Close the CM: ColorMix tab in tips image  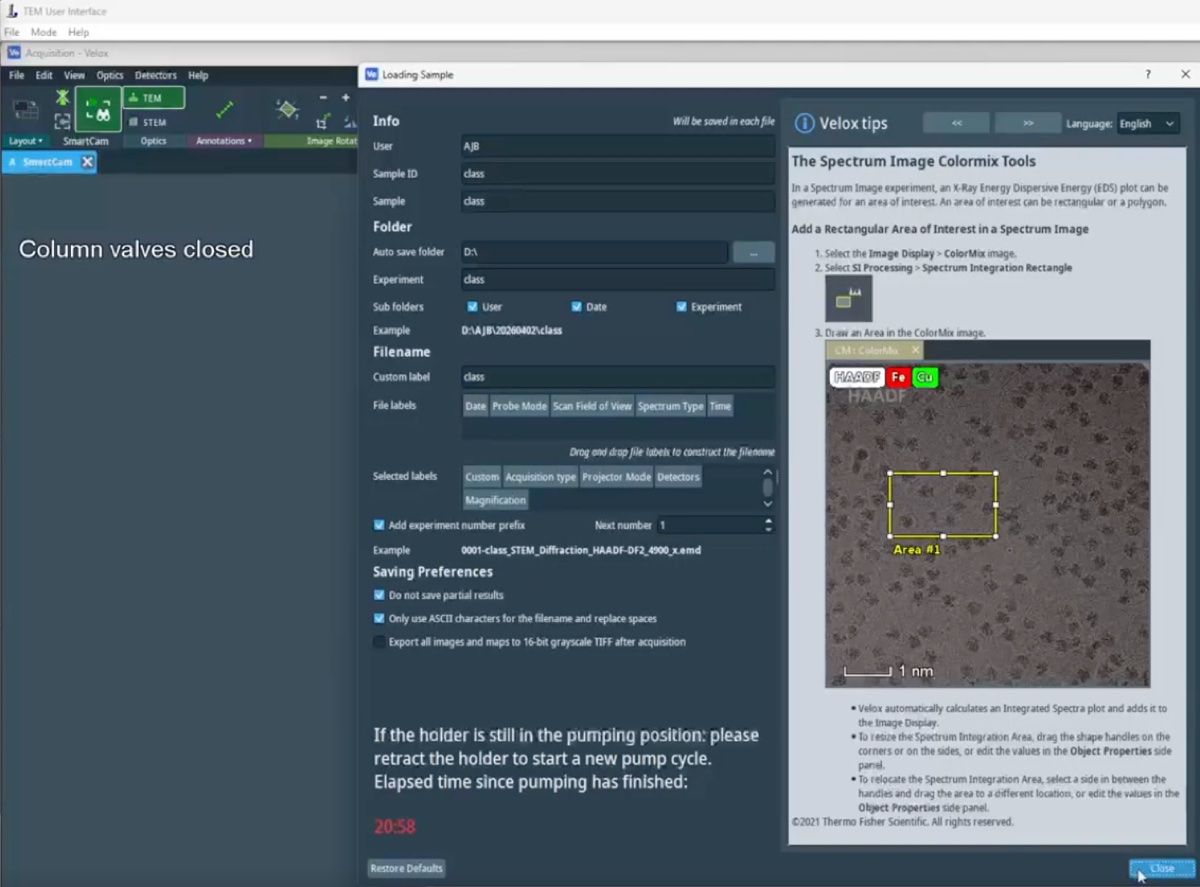click(x=915, y=351)
